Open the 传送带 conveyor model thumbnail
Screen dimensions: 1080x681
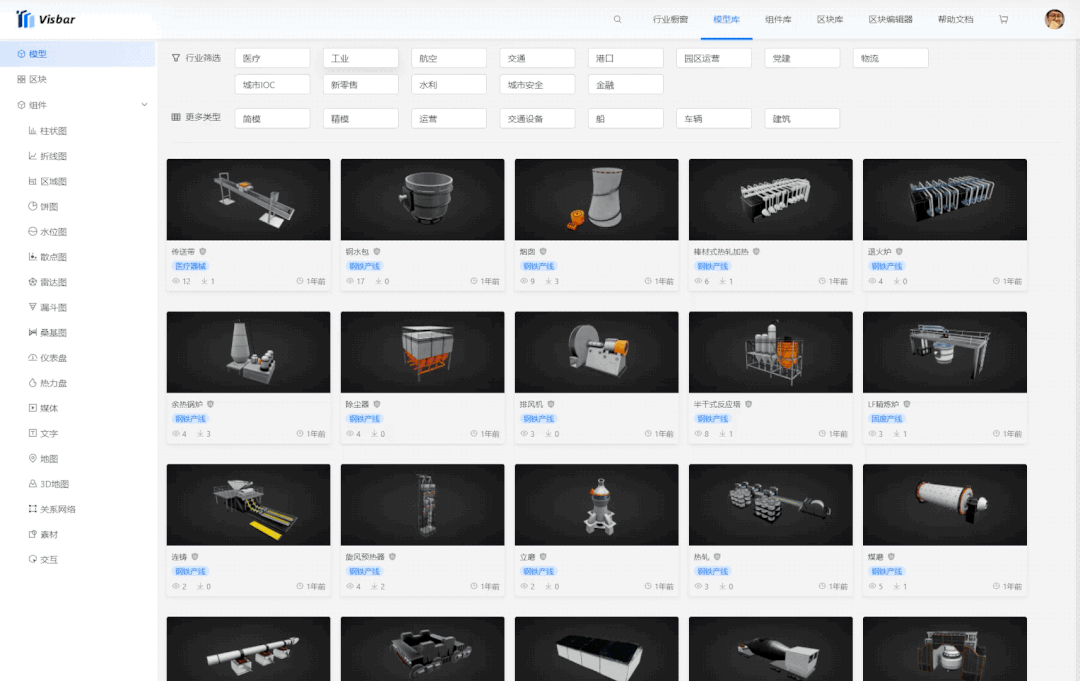248,200
